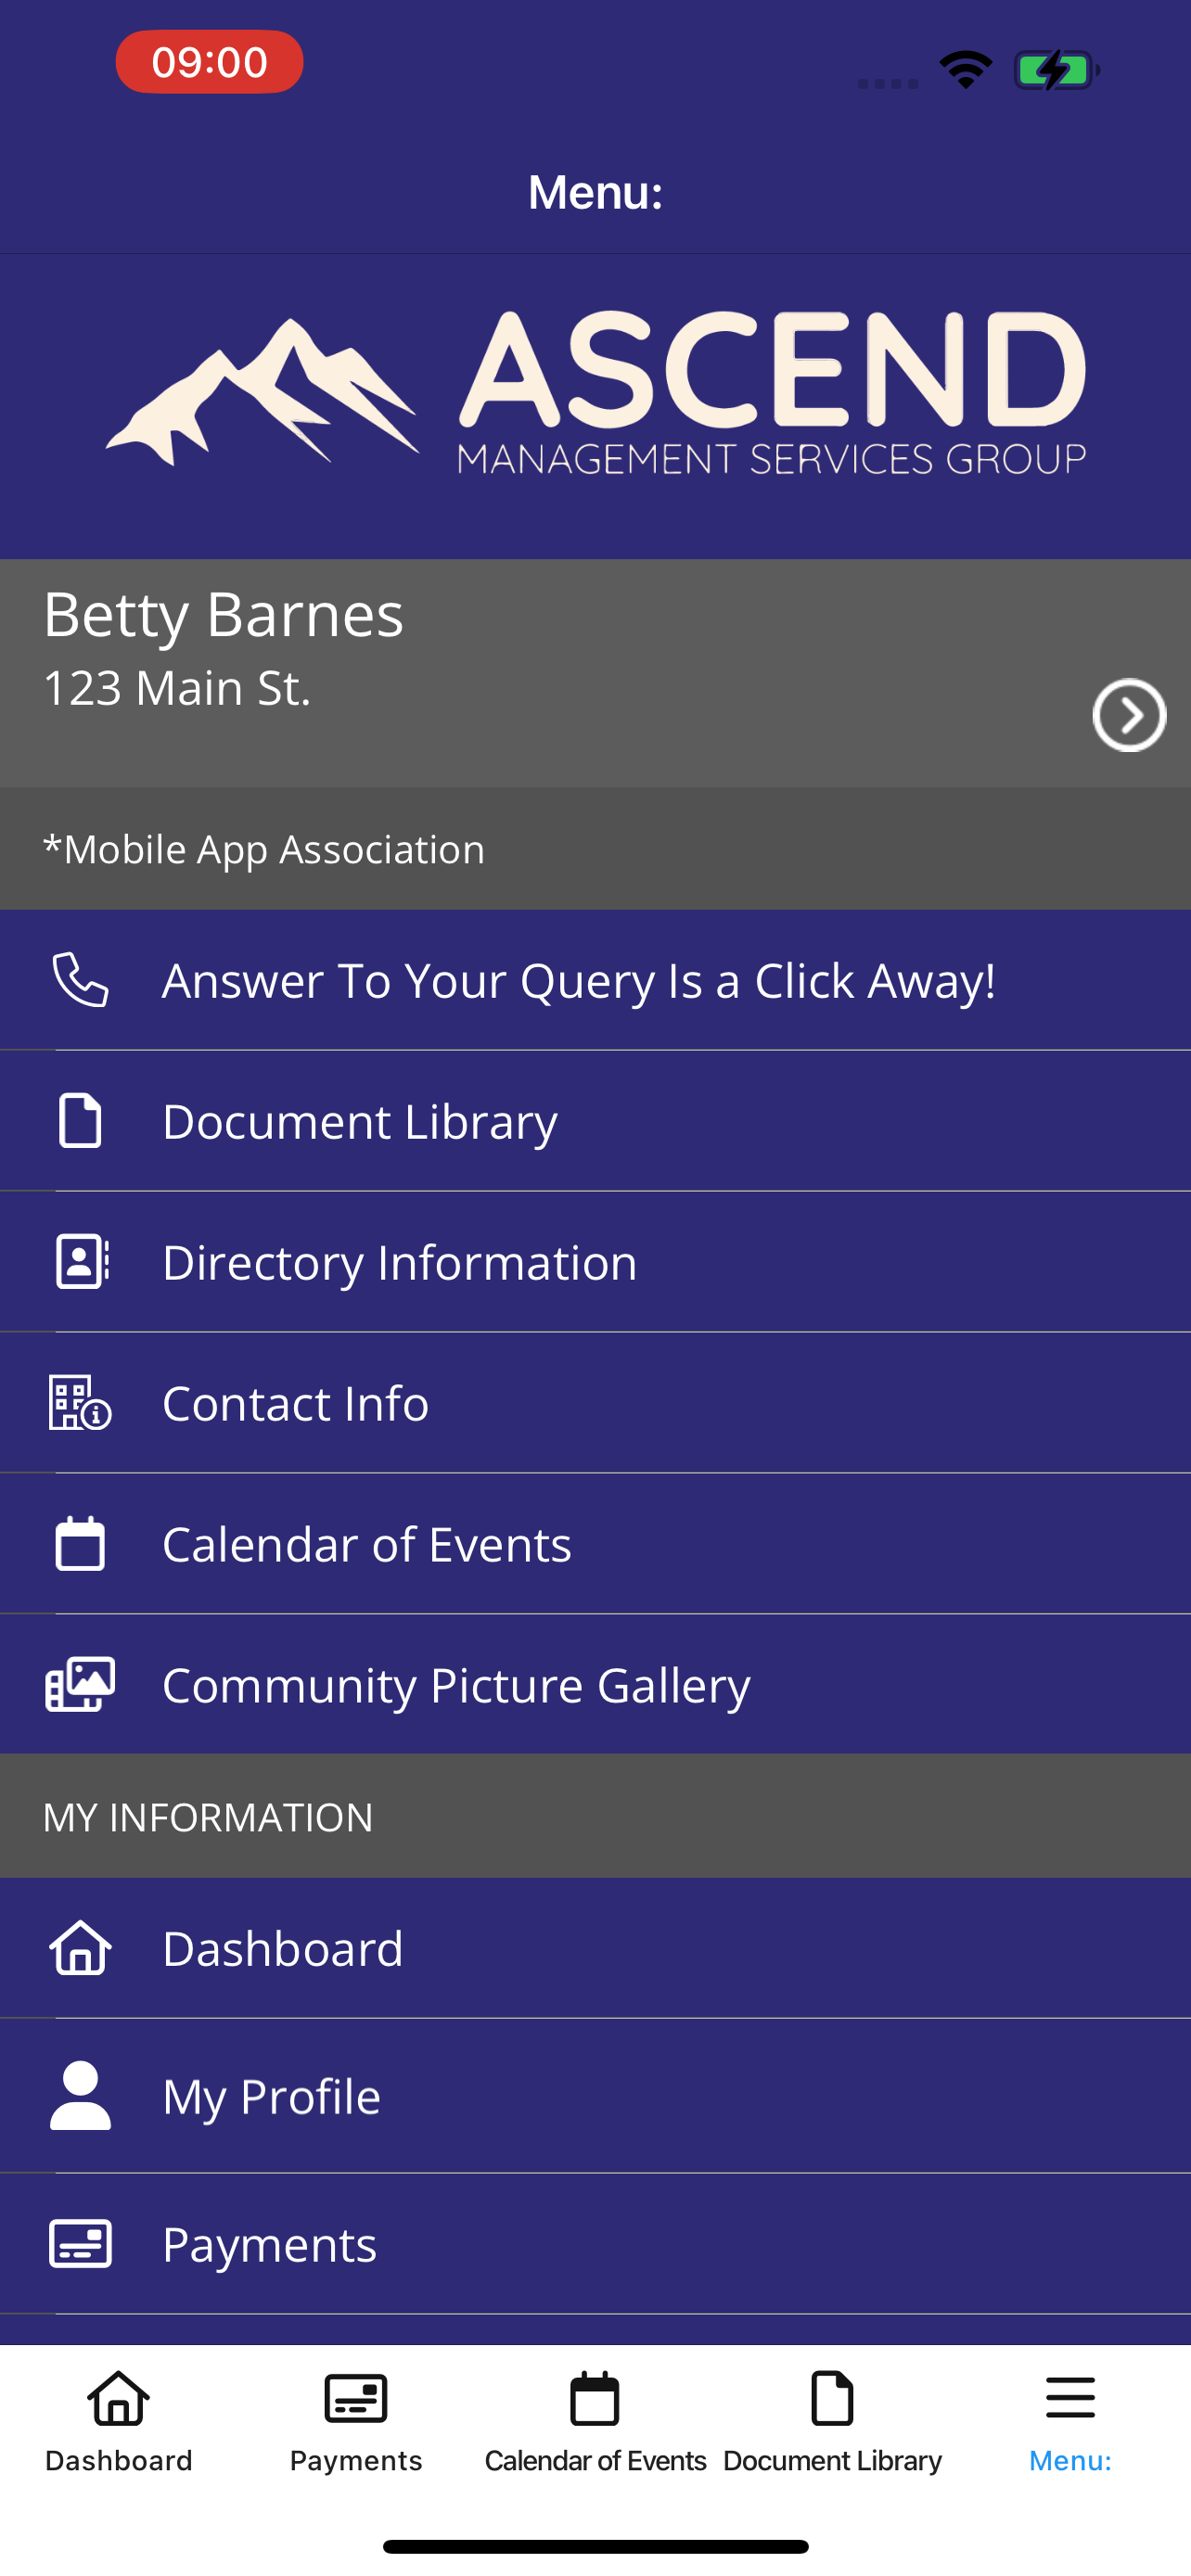Open the Community Picture Gallery menu entry
Viewport: 1191px width, 2576px height.
[595, 1685]
